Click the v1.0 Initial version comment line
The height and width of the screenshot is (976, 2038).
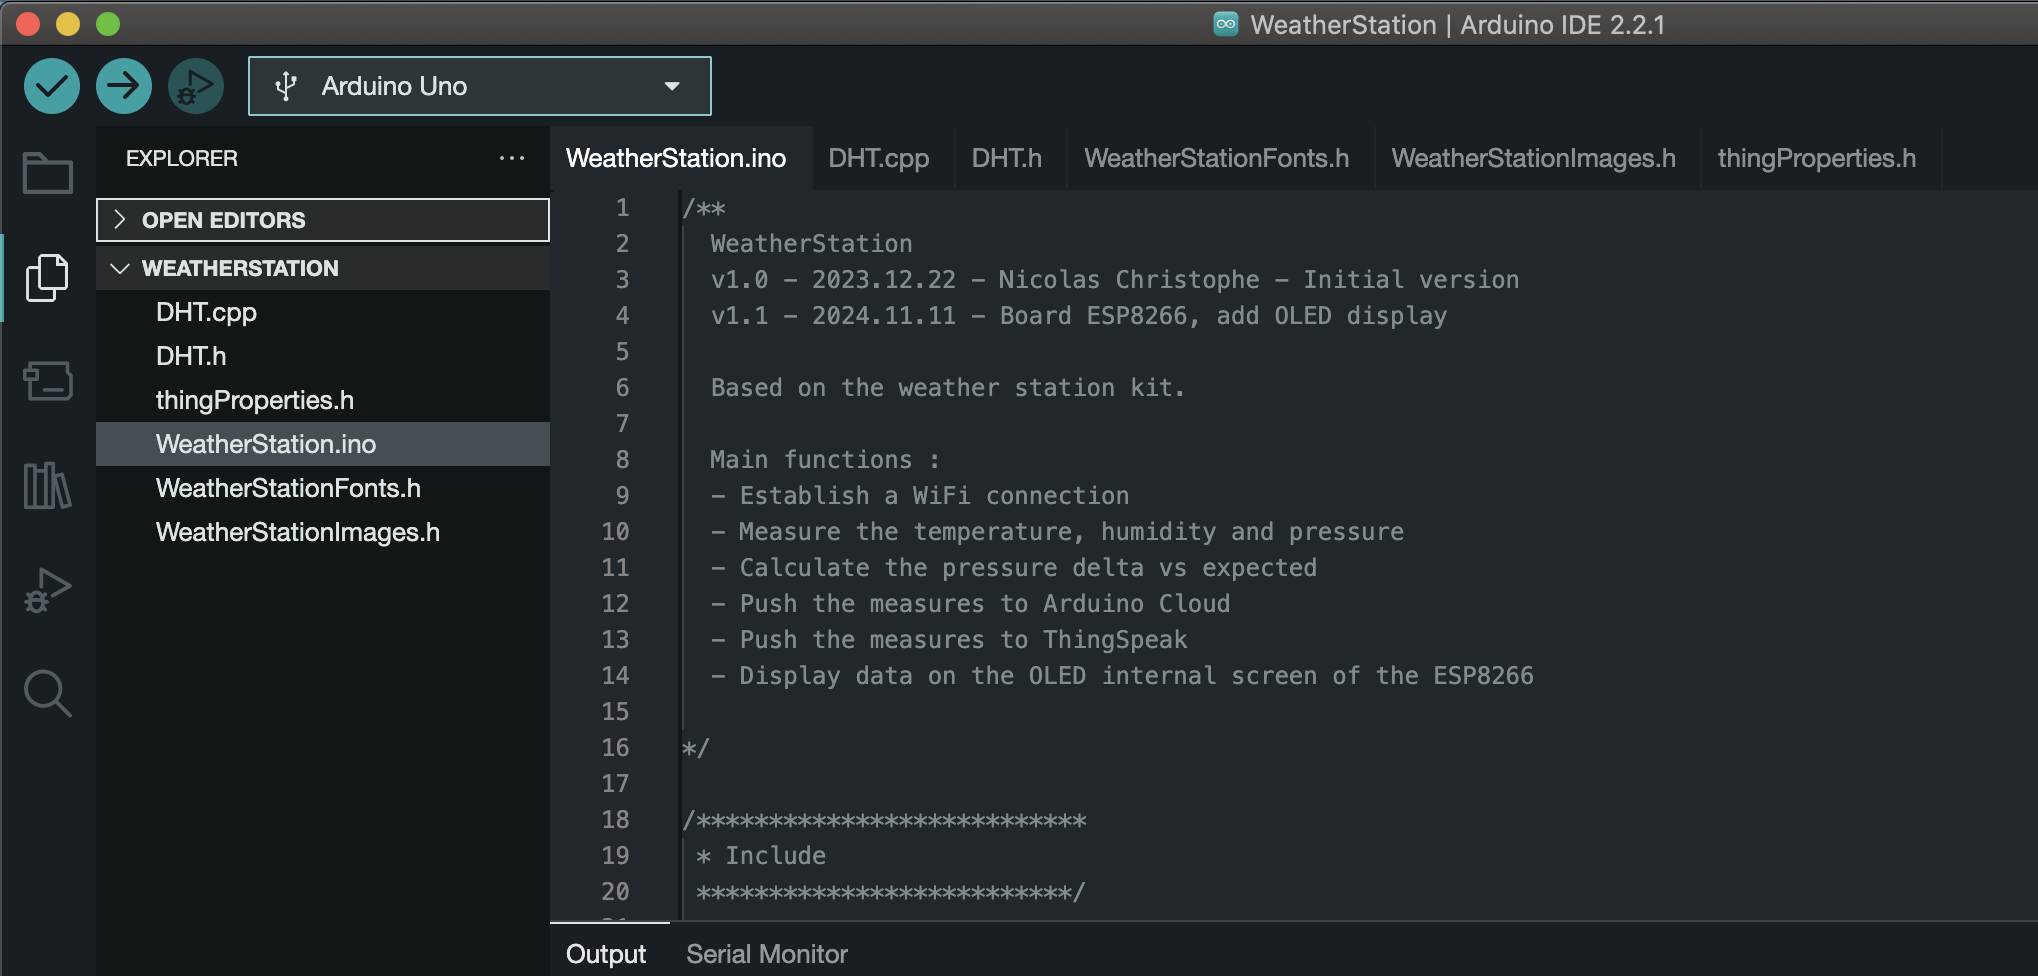[x=1115, y=280]
